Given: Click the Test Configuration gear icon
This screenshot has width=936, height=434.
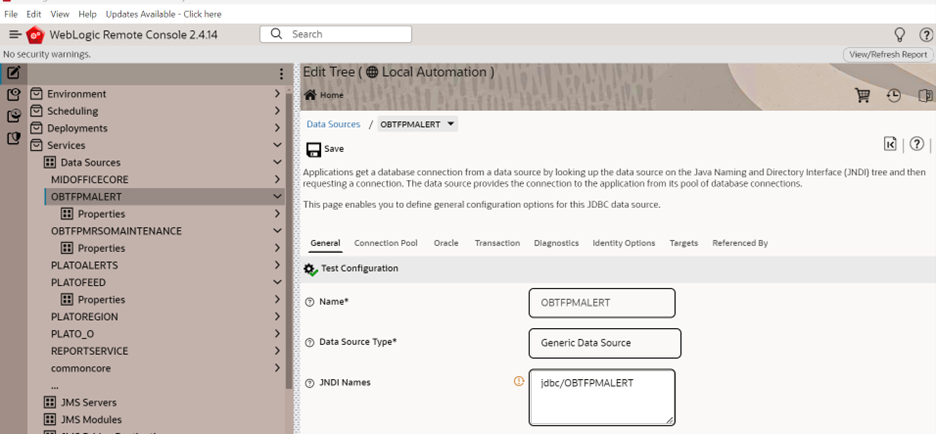Looking at the screenshot, I should pos(310,269).
